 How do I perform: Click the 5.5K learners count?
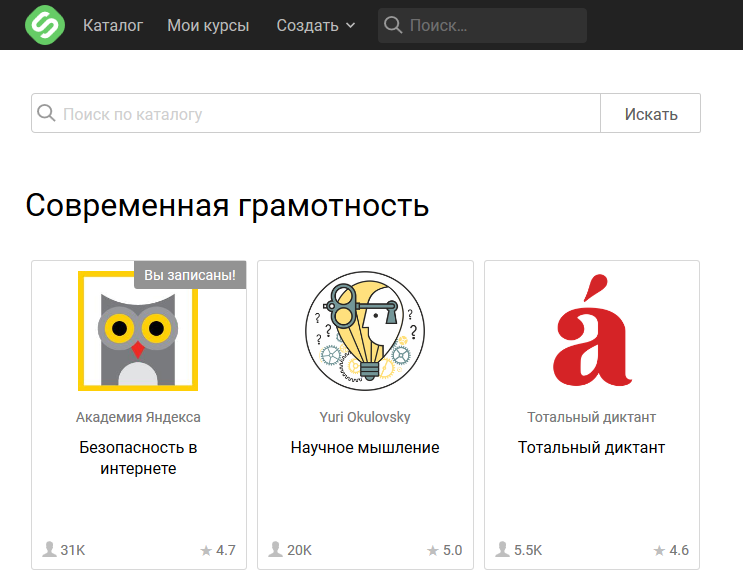coord(528,550)
